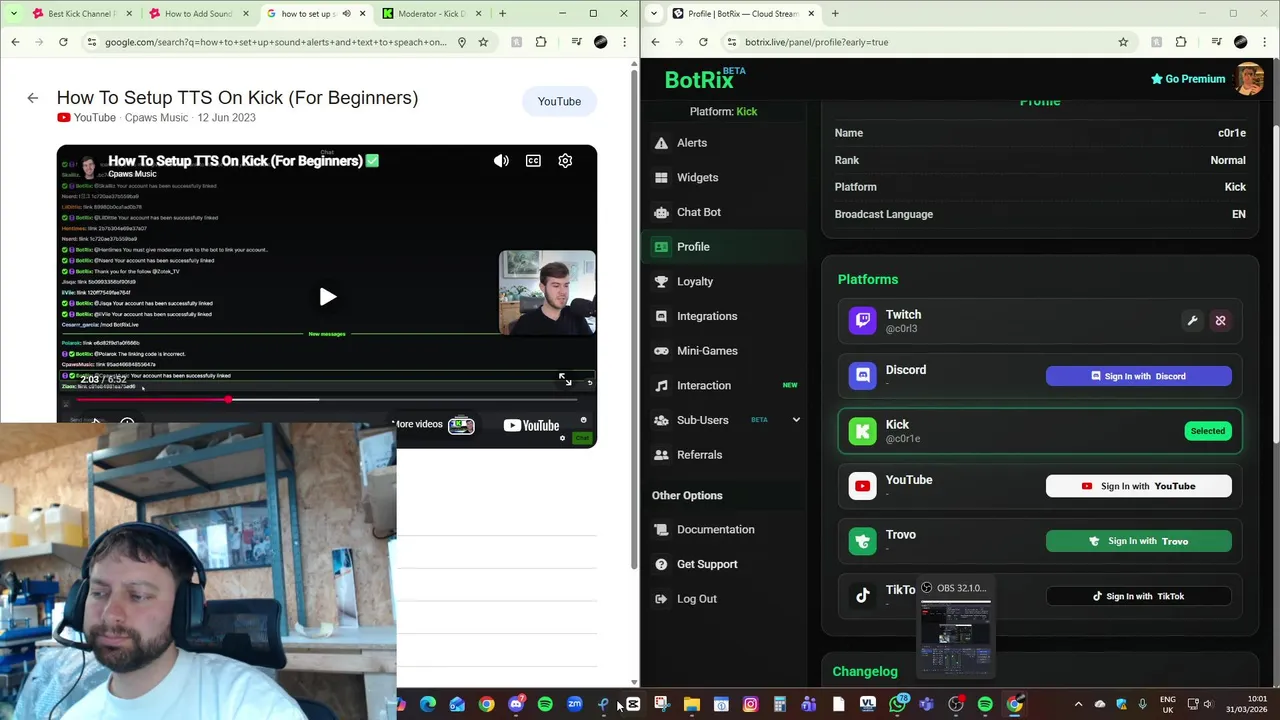Viewport: 1280px width, 720px height.
Task: Switch to How to Add Sound tab
Action: coord(197,14)
